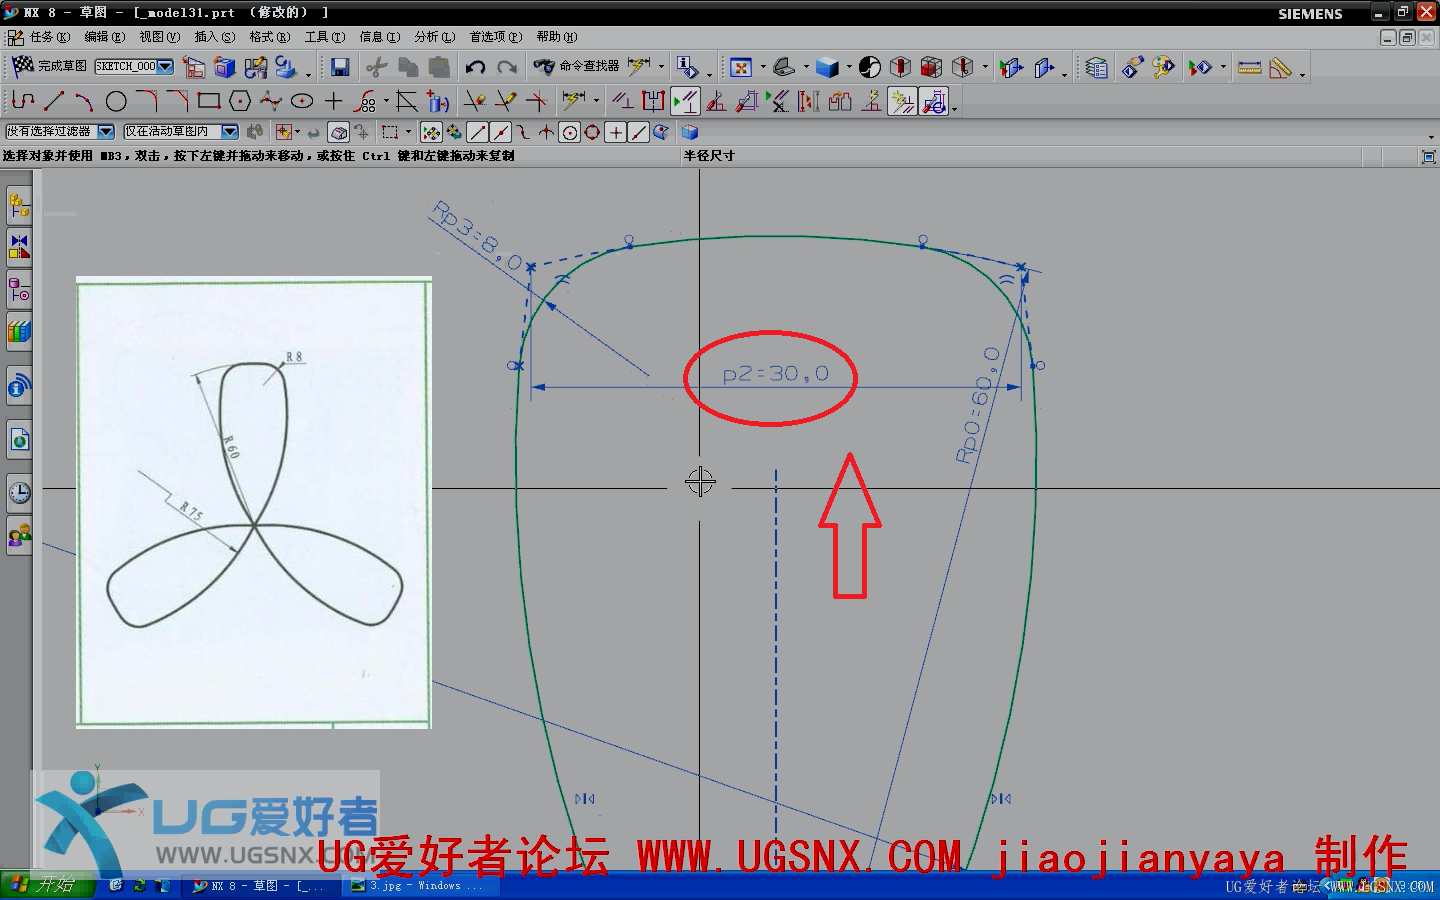The width and height of the screenshot is (1440, 900).
Task: Click the Inferred Dimensions icon
Action: (574, 100)
